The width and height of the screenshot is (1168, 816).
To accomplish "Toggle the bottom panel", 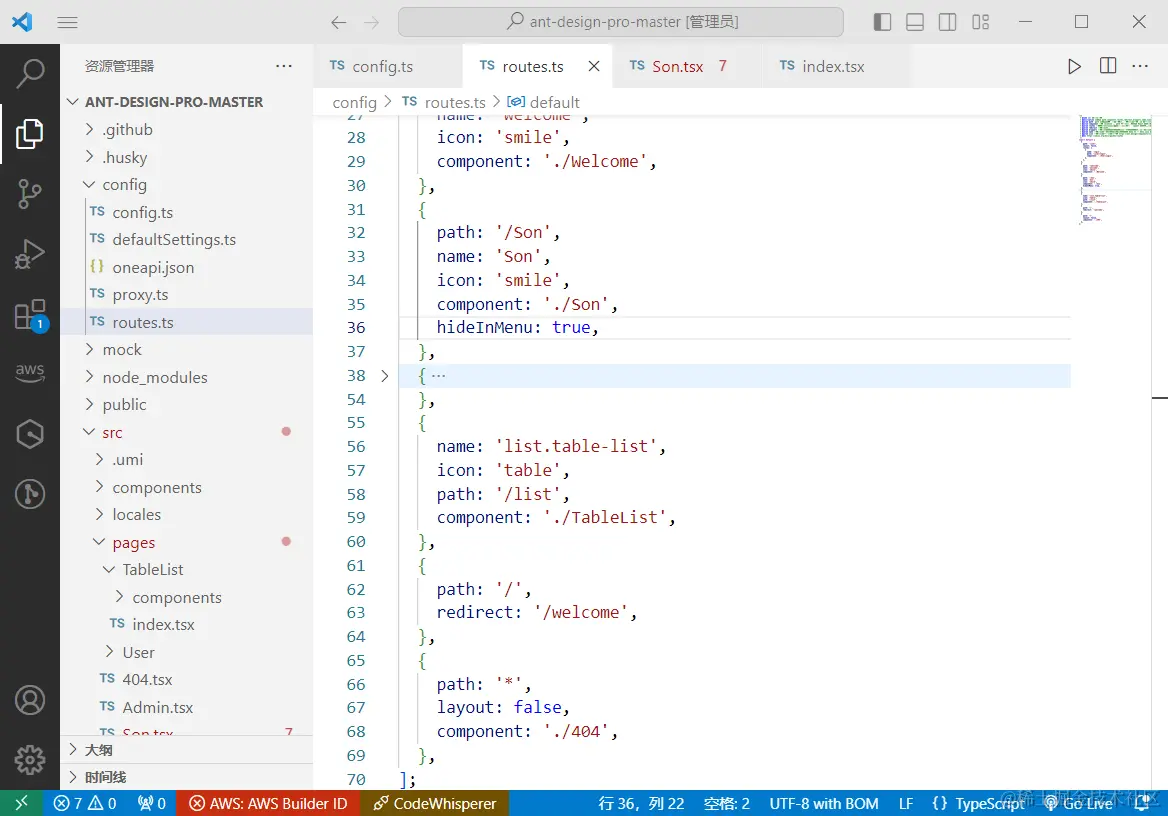I will click(915, 22).
